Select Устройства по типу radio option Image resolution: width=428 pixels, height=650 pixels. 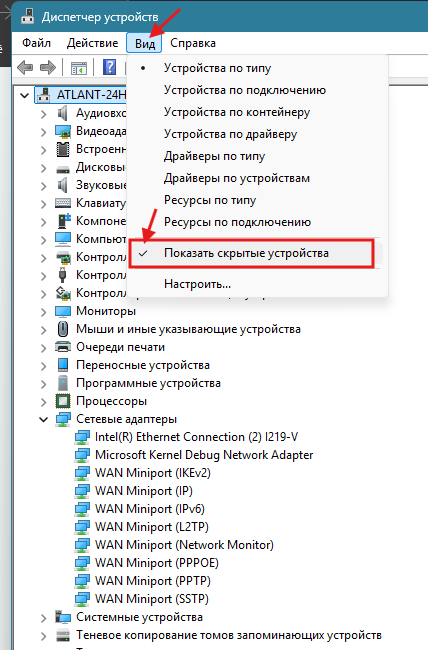217,68
